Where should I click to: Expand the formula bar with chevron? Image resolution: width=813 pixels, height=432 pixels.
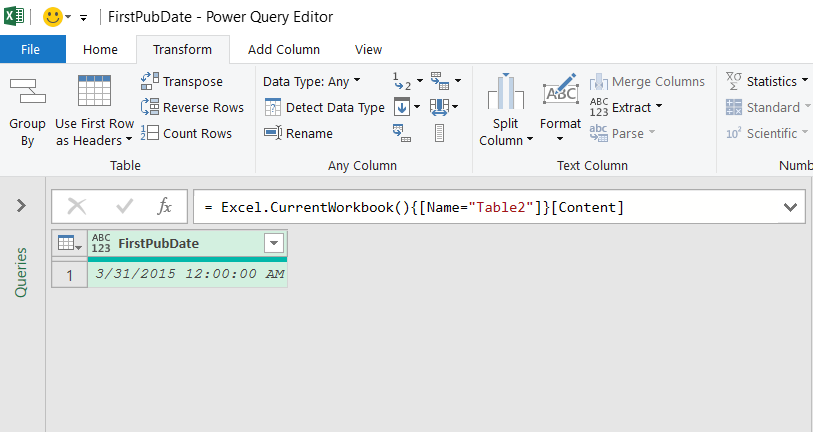(x=790, y=207)
